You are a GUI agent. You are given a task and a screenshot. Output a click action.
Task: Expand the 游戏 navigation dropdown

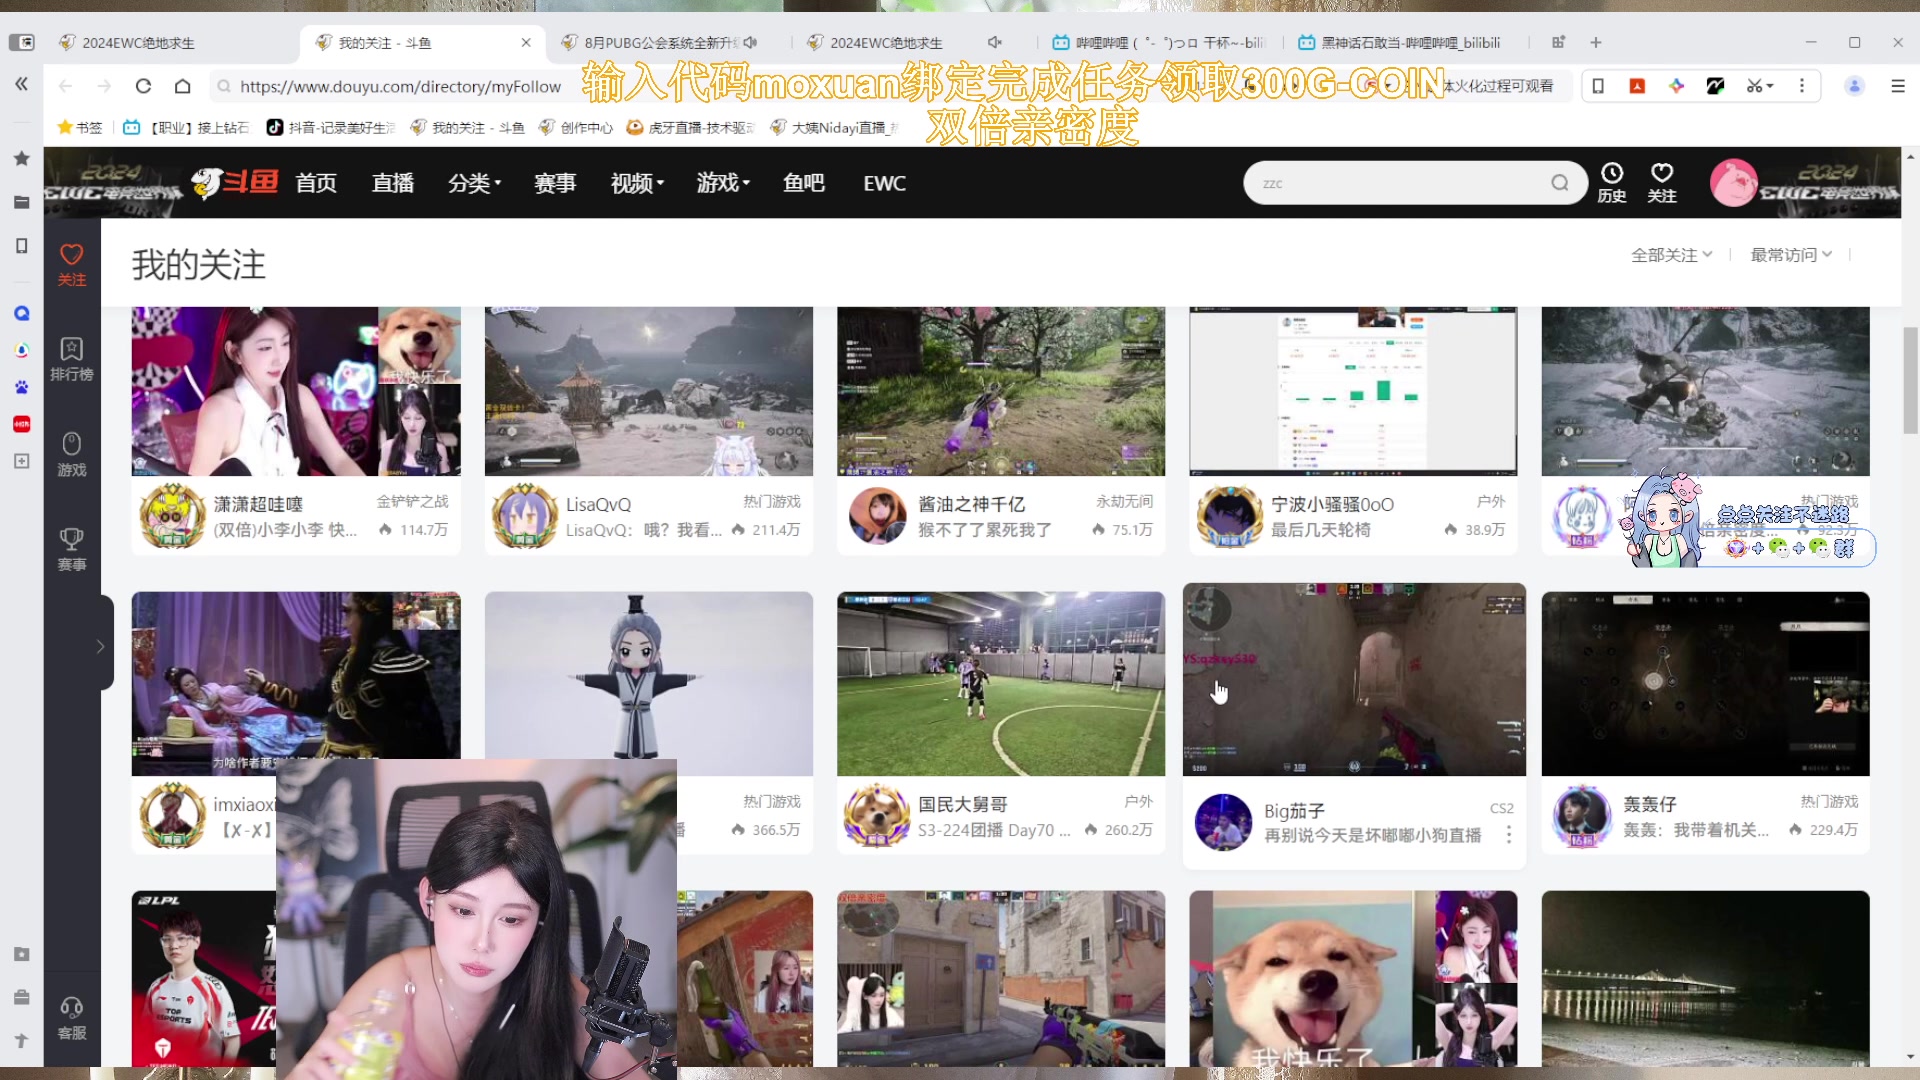pyautogui.click(x=723, y=183)
